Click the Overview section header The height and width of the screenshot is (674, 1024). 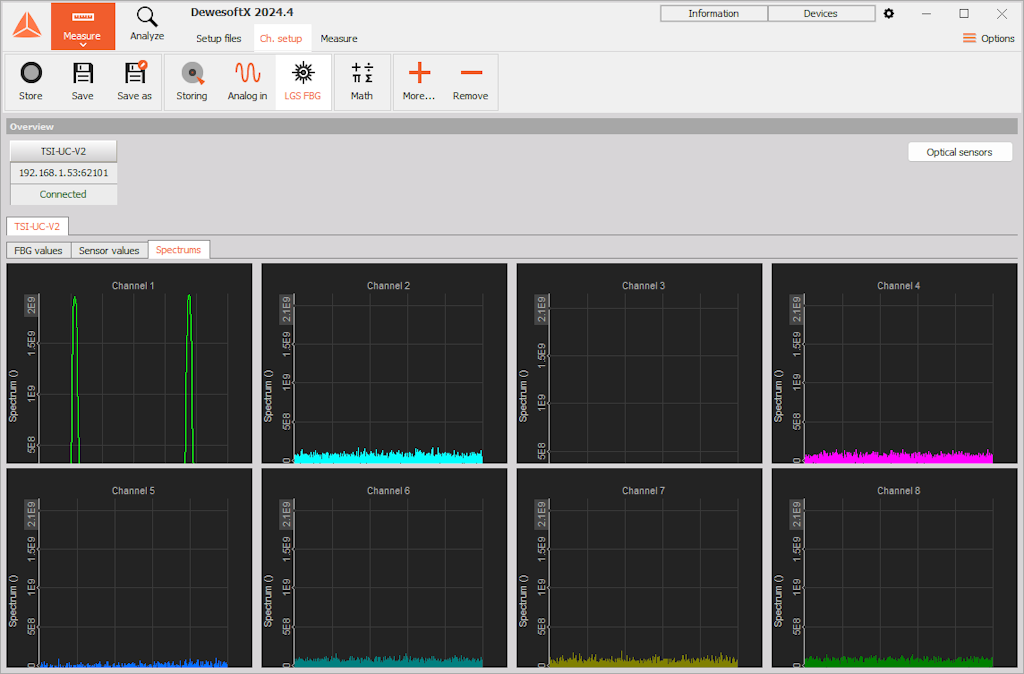[511, 127]
